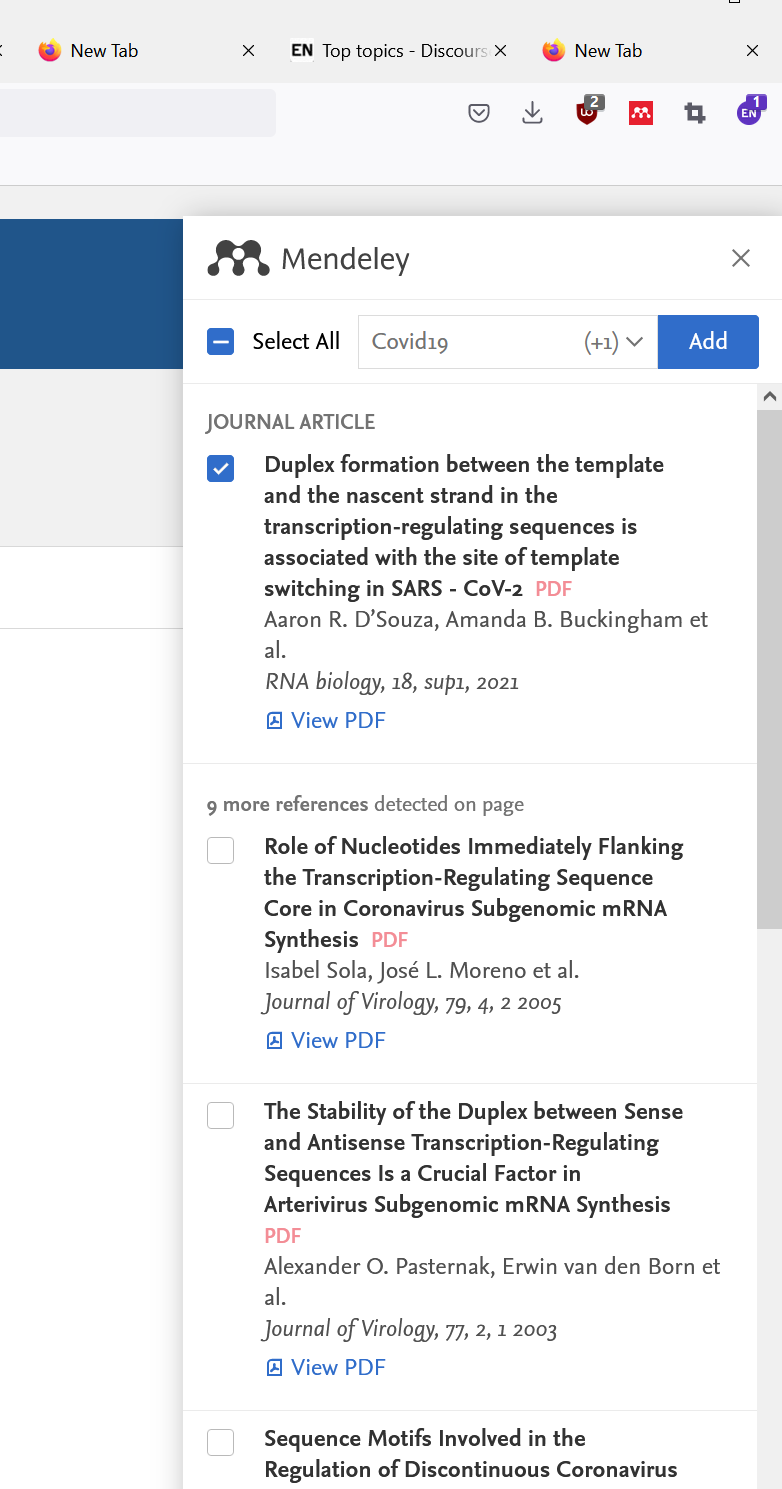The image size is (782, 1489).
Task: Close the last New Tab
Action: [x=753, y=50]
